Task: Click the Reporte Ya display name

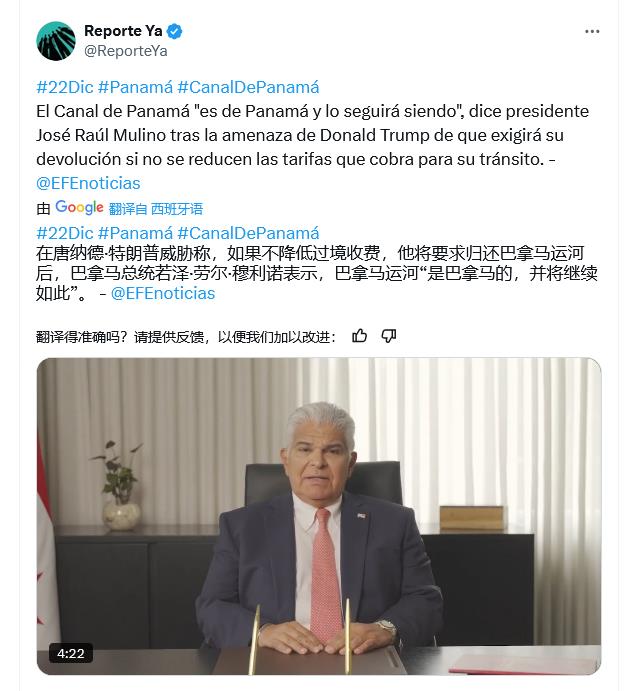Action: tap(123, 31)
